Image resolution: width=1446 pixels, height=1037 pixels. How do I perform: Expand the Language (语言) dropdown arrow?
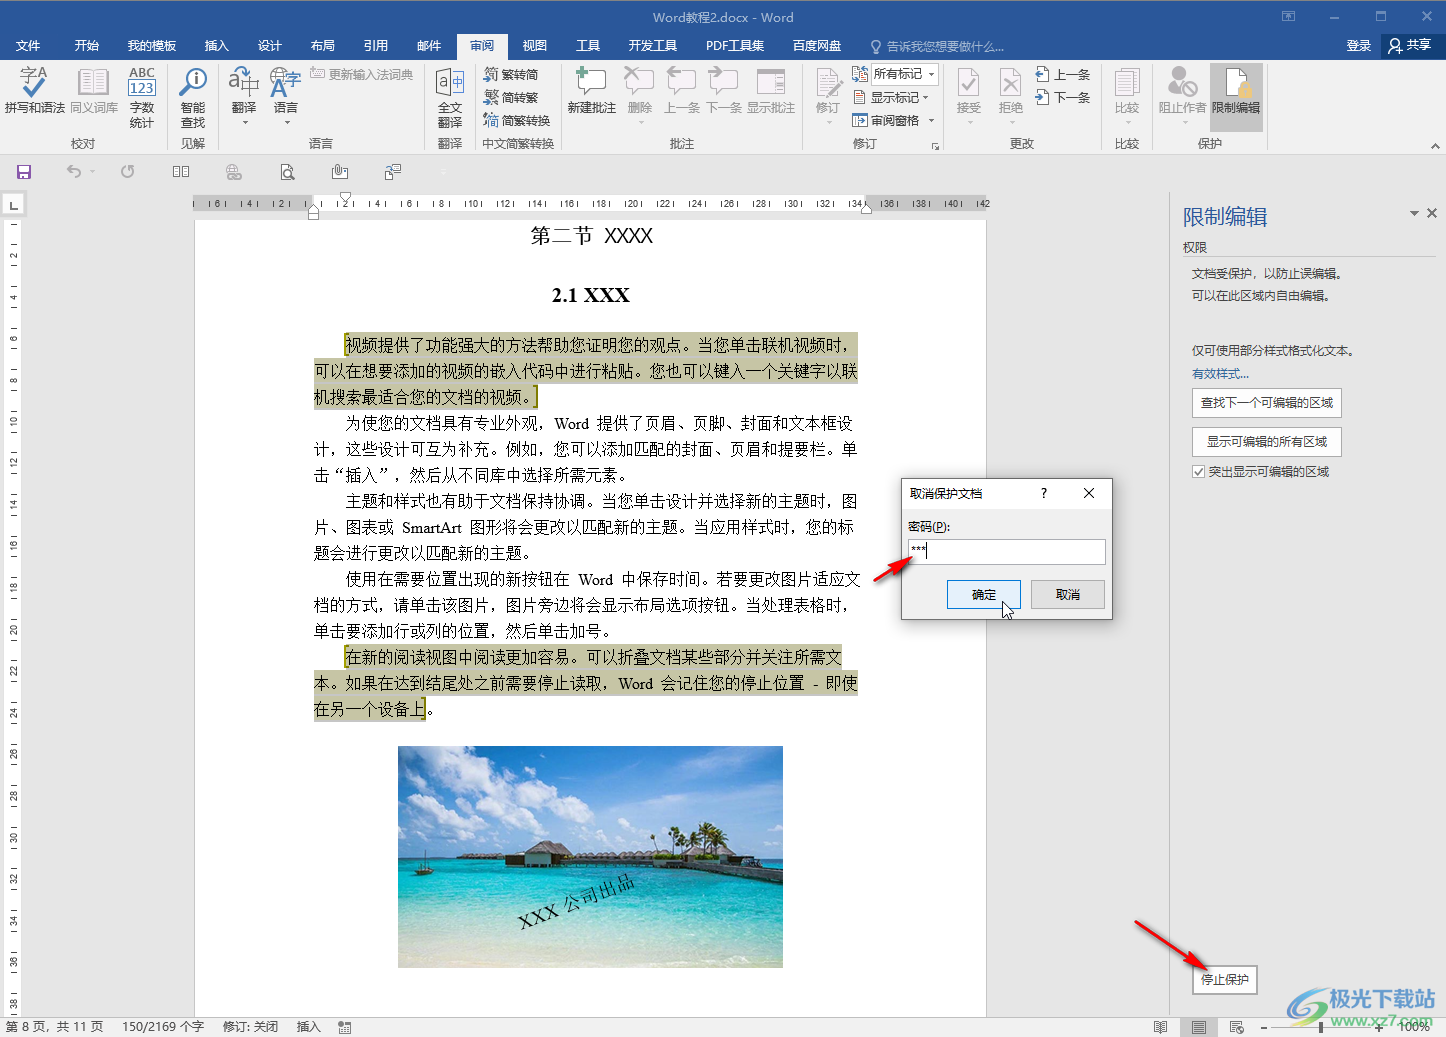click(286, 123)
